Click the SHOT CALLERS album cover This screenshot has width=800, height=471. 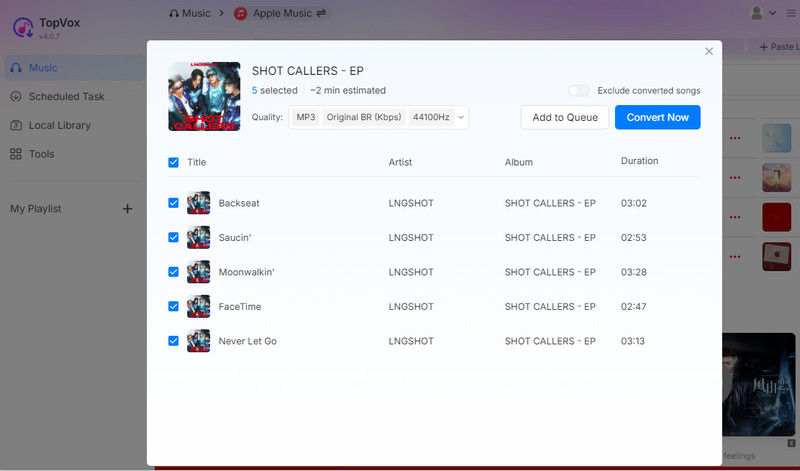coord(204,97)
